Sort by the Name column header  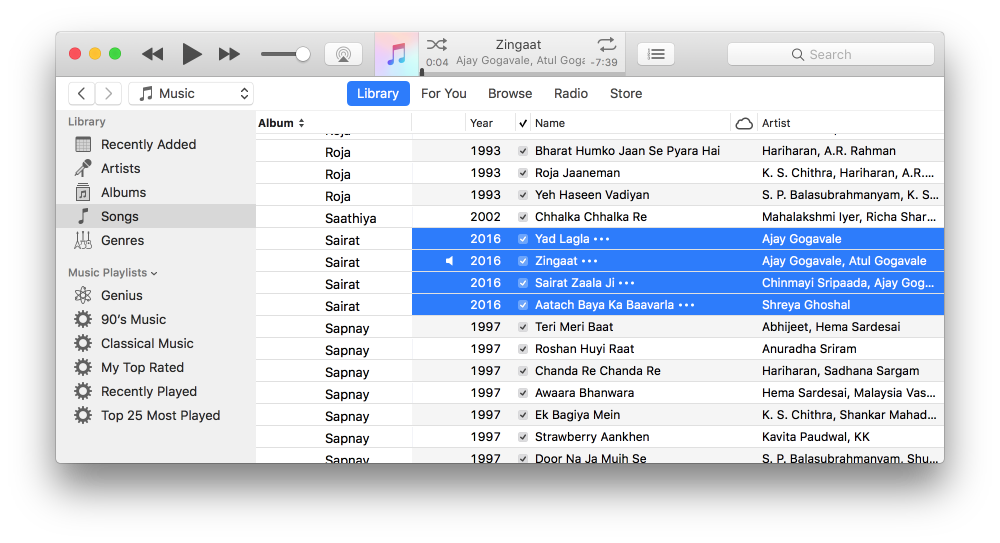[x=630, y=123]
